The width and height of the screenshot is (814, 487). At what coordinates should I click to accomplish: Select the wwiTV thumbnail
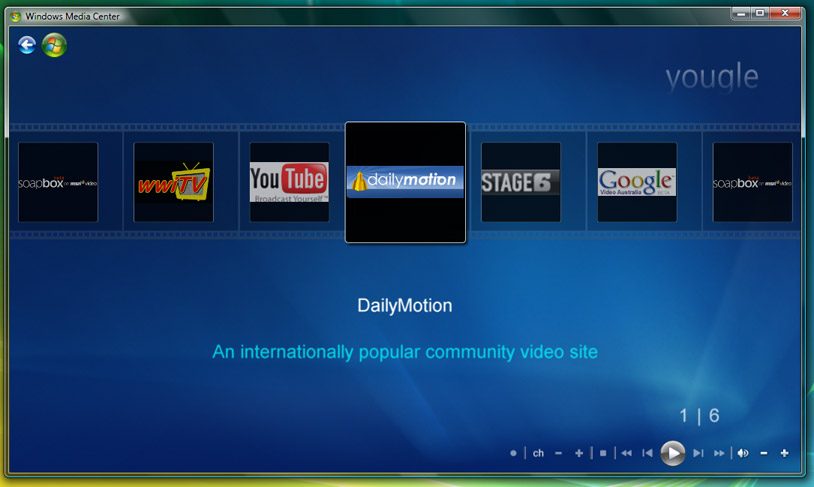pos(173,182)
